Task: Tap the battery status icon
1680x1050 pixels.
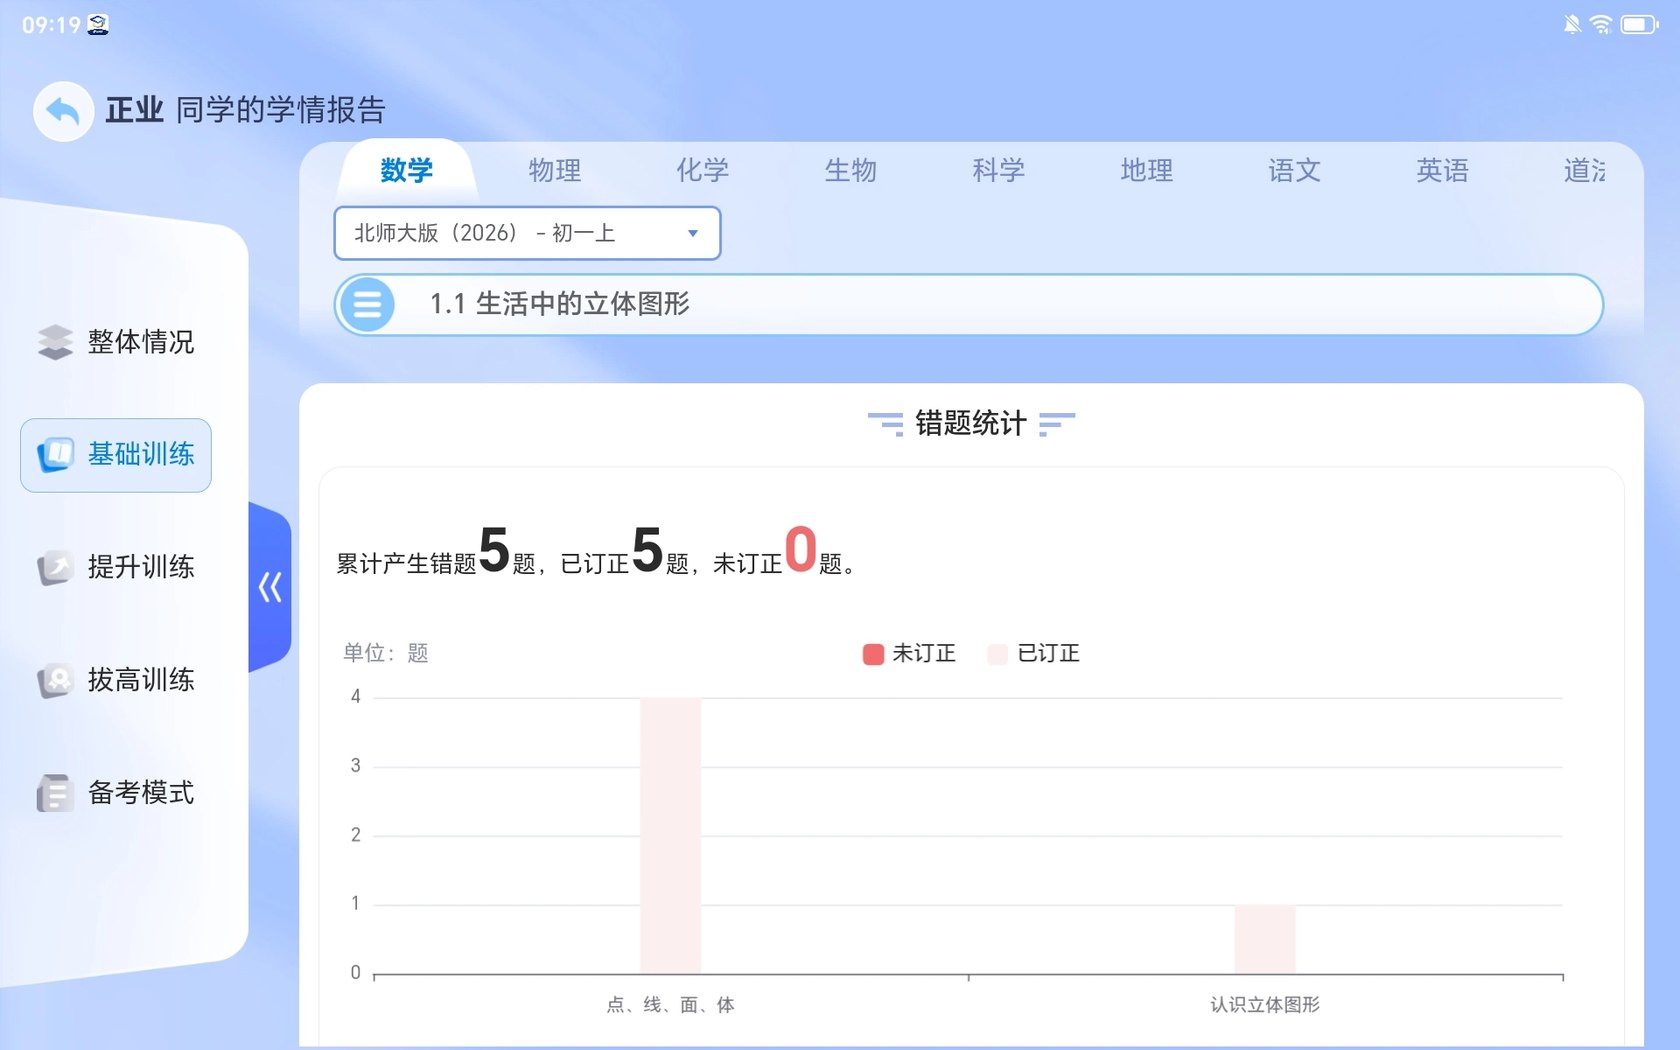Action: (x=1639, y=24)
